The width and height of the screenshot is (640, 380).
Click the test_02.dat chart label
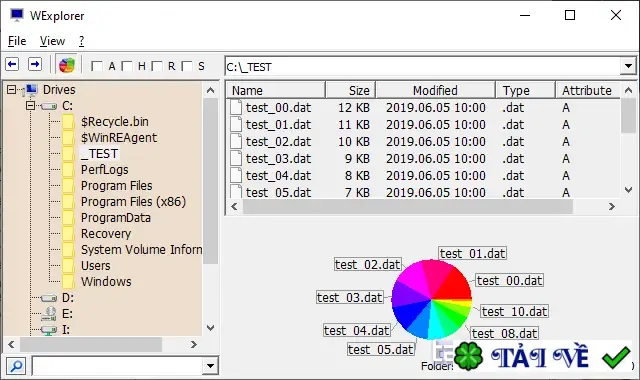pos(368,264)
